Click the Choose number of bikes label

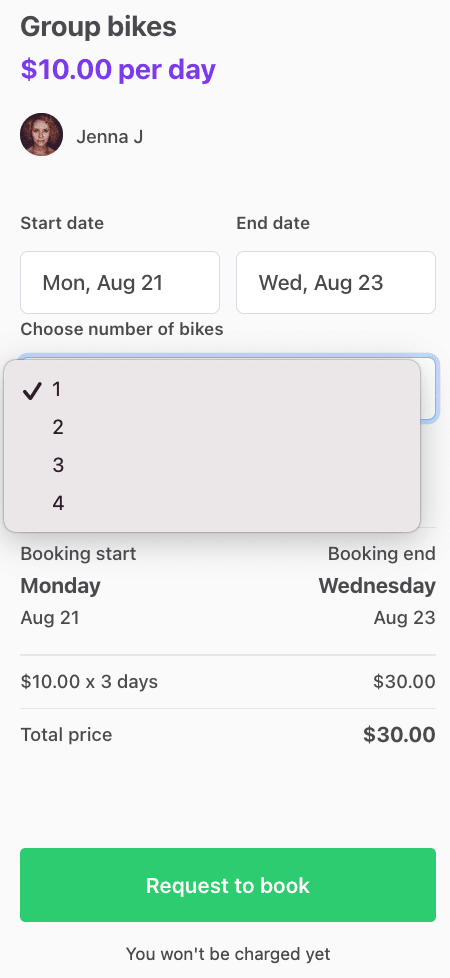point(122,329)
